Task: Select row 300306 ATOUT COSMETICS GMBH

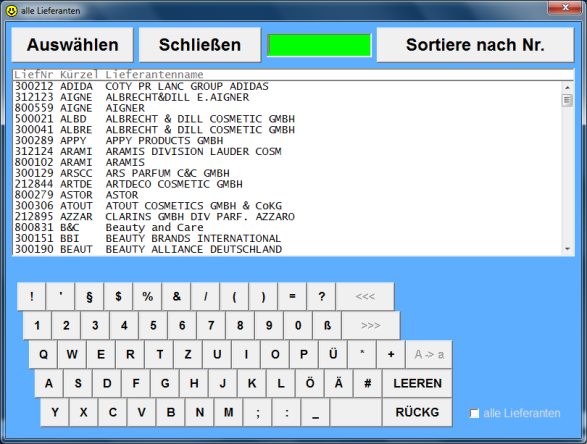Action: (x=288, y=206)
